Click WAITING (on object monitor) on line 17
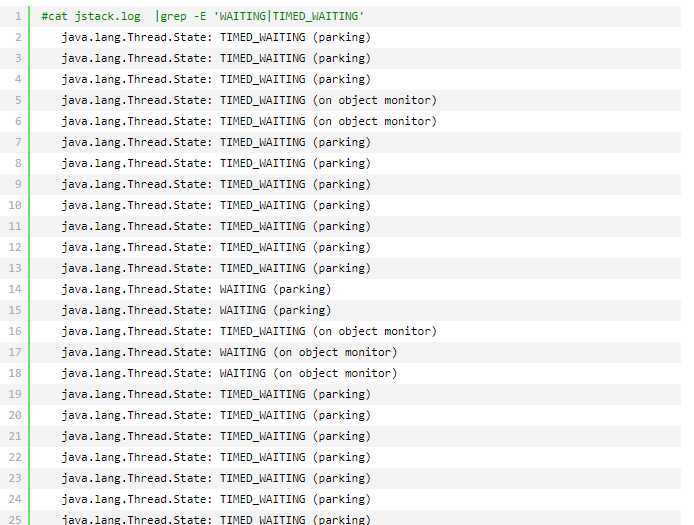 click(x=308, y=352)
